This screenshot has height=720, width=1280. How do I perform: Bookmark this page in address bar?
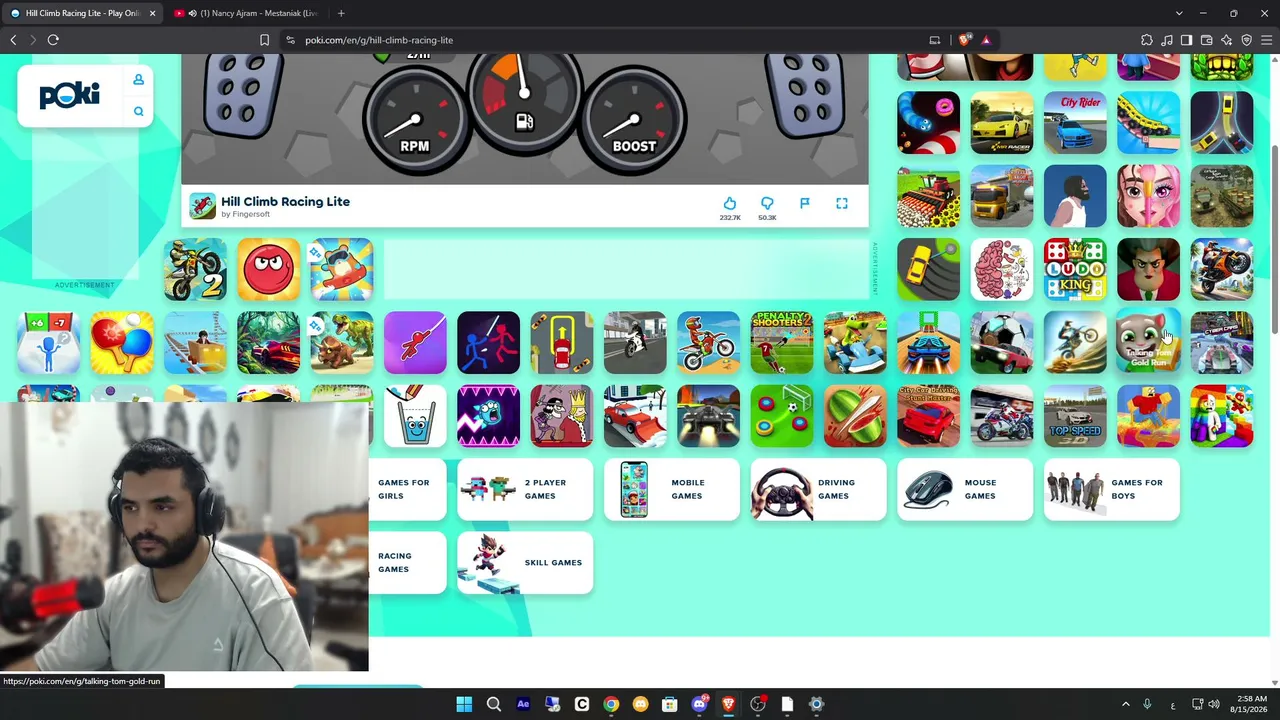click(x=264, y=40)
